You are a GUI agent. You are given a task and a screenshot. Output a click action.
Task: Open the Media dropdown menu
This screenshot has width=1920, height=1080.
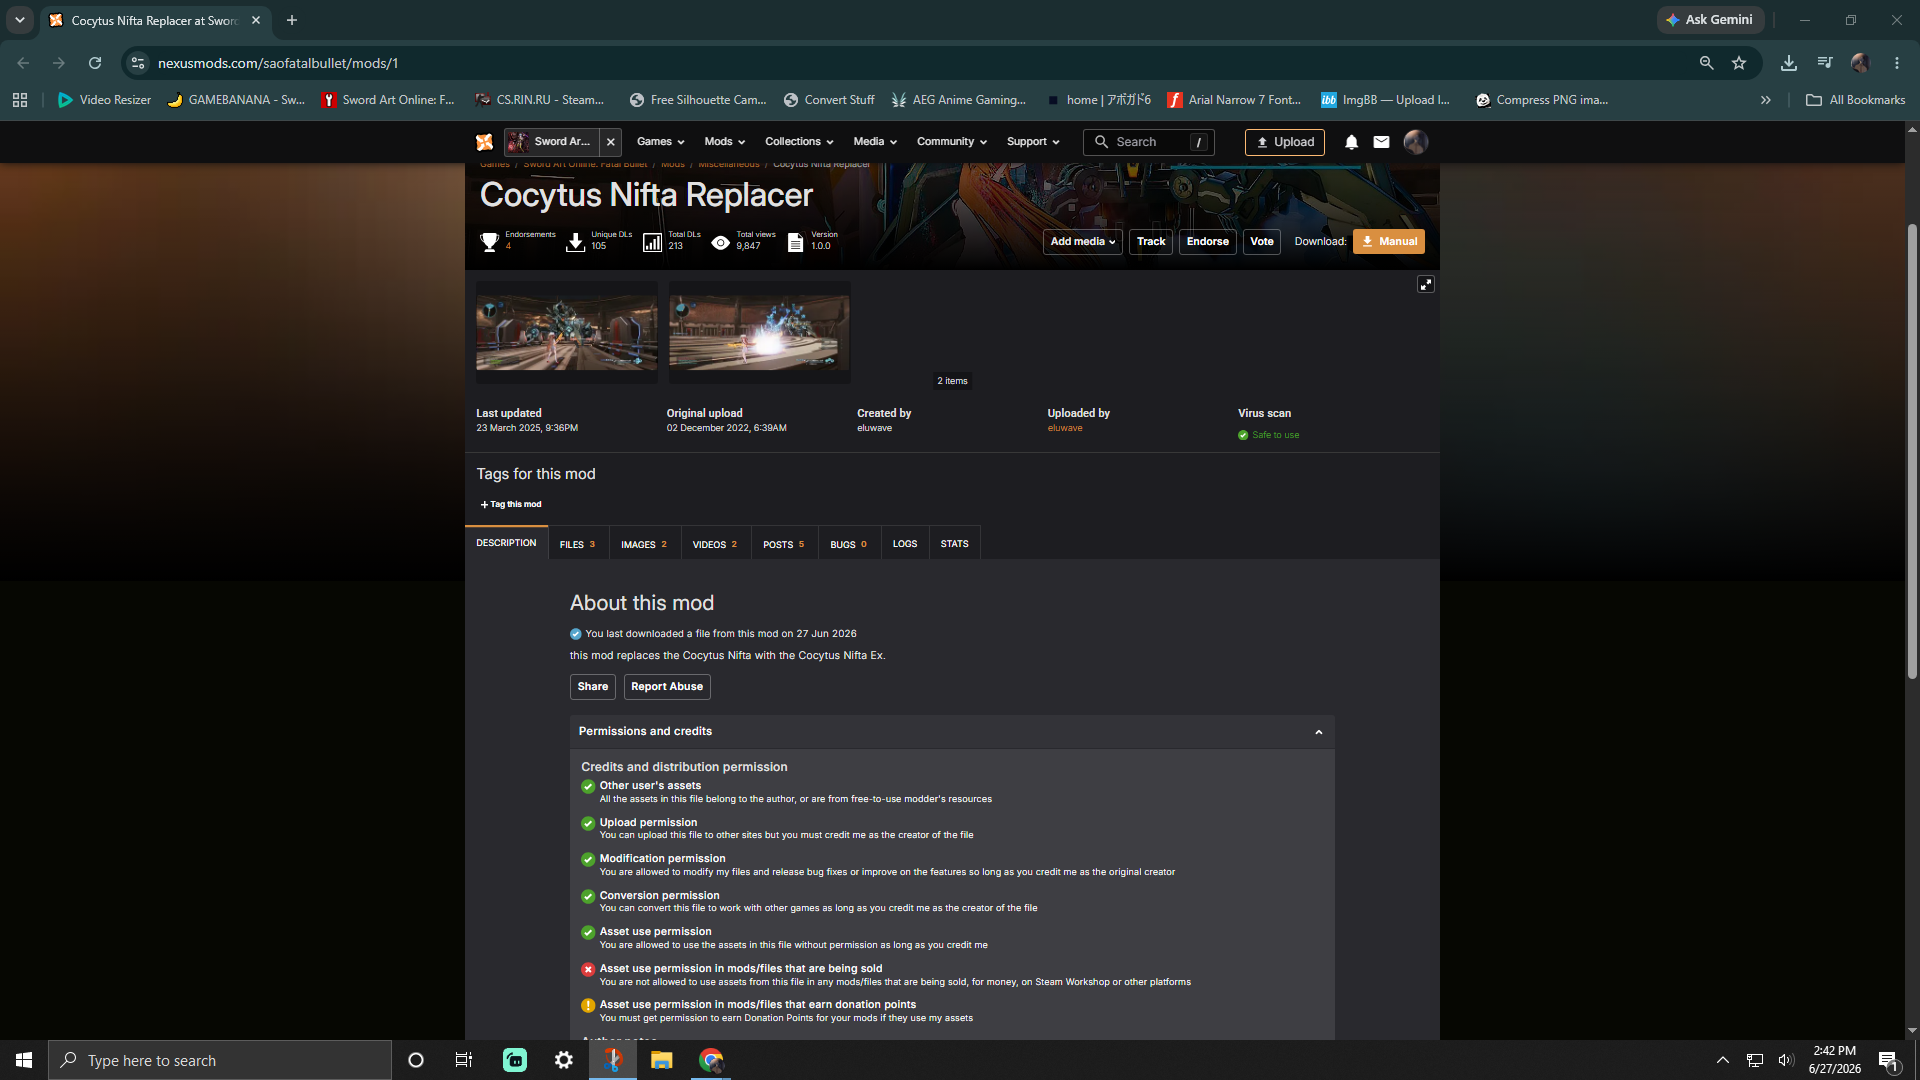[x=875, y=142]
